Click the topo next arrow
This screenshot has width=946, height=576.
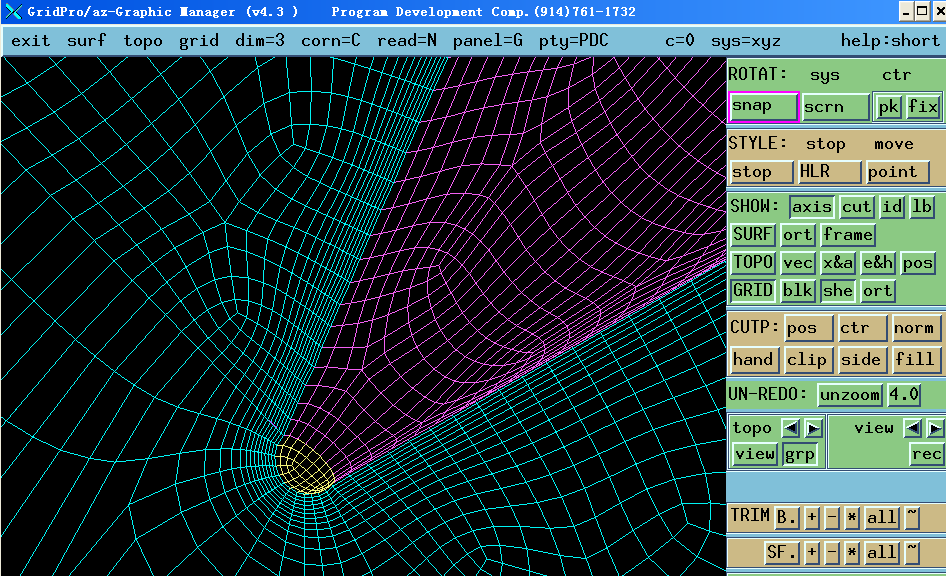(x=813, y=428)
